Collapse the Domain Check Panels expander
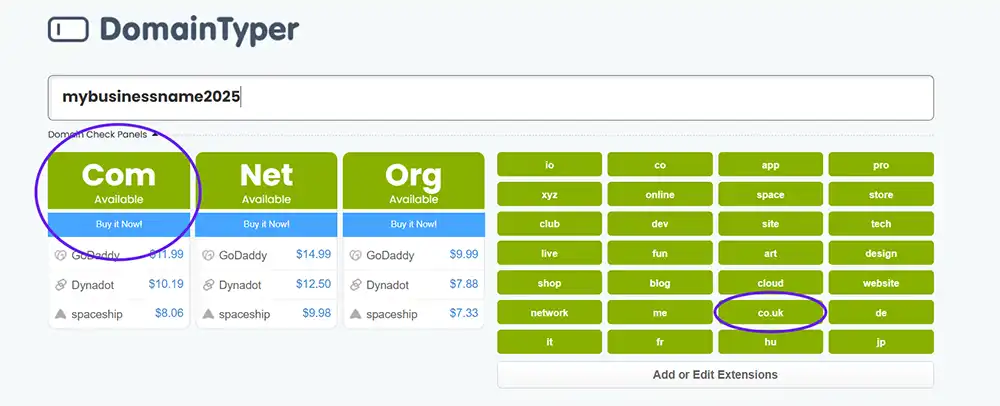1000x406 pixels. (x=154, y=134)
